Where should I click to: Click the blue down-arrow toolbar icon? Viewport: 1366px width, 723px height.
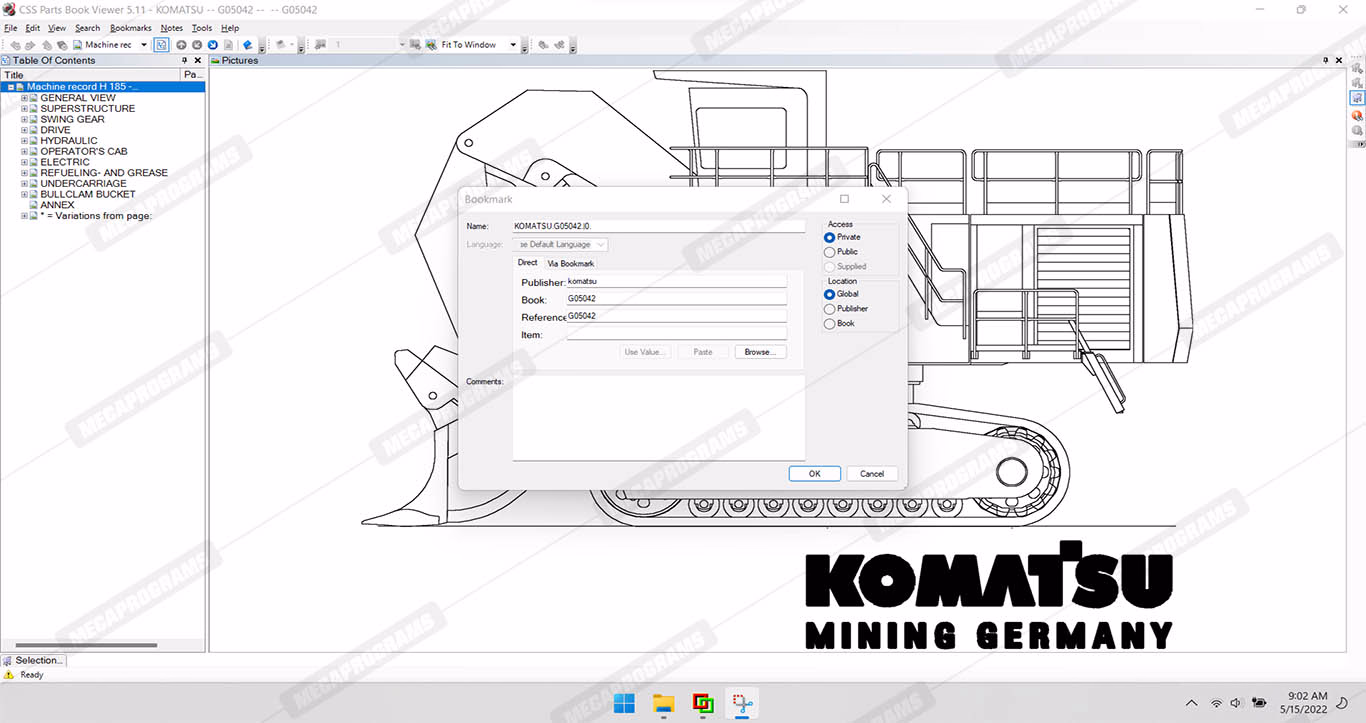tap(213, 45)
